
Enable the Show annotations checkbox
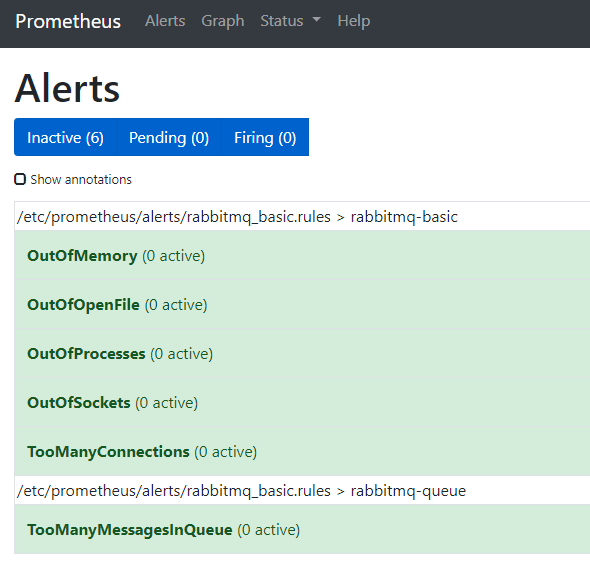[x=20, y=179]
